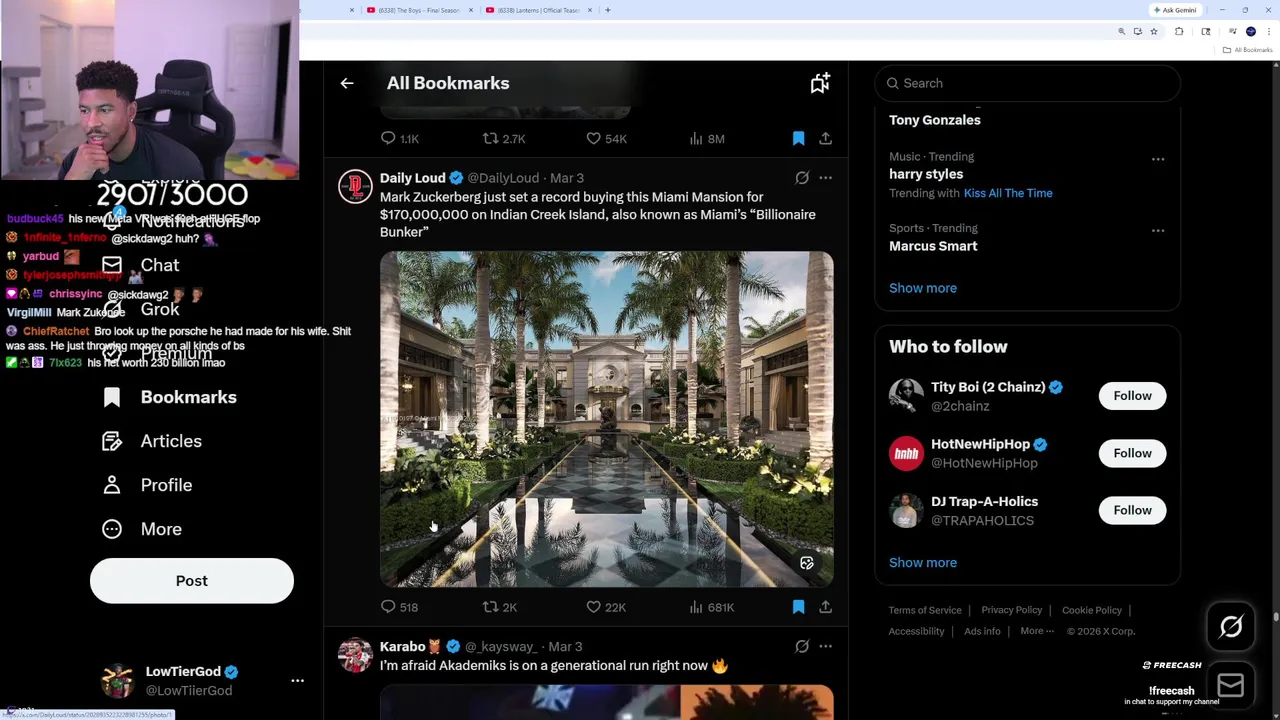The width and height of the screenshot is (1280, 720).
Task: Open the Grok floating button
Action: coord(1231,627)
